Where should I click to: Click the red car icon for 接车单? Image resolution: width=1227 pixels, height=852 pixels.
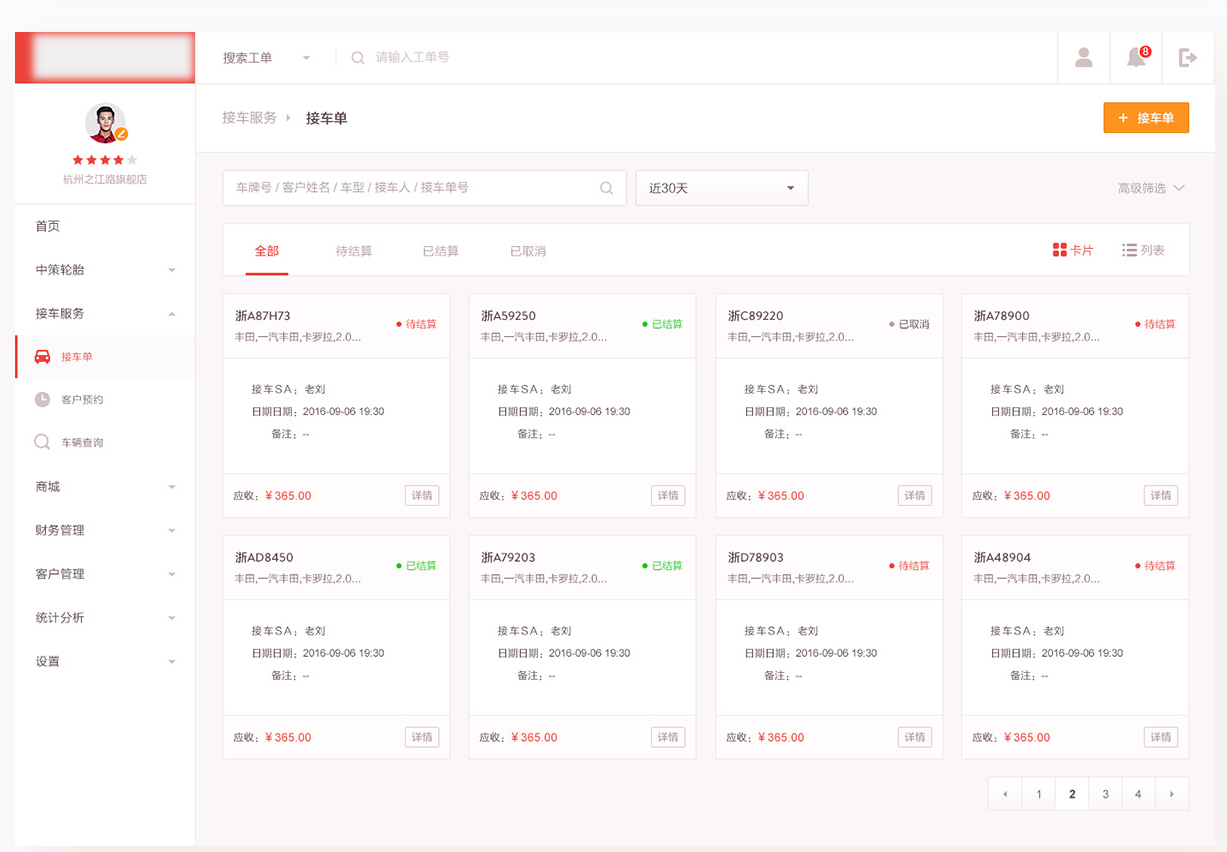point(43,357)
